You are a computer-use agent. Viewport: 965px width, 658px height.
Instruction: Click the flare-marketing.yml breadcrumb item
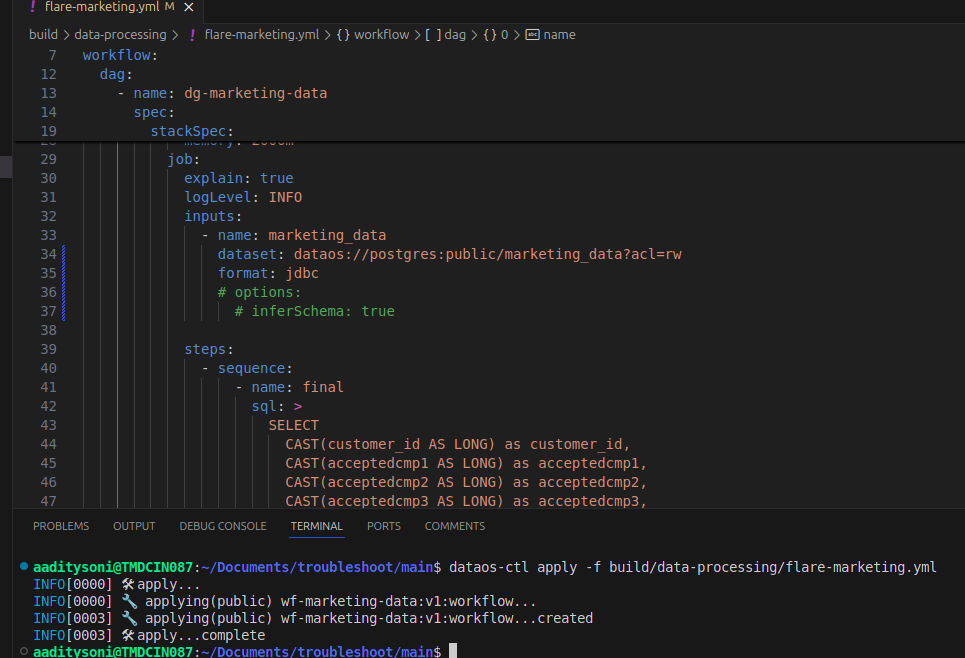tap(262, 35)
